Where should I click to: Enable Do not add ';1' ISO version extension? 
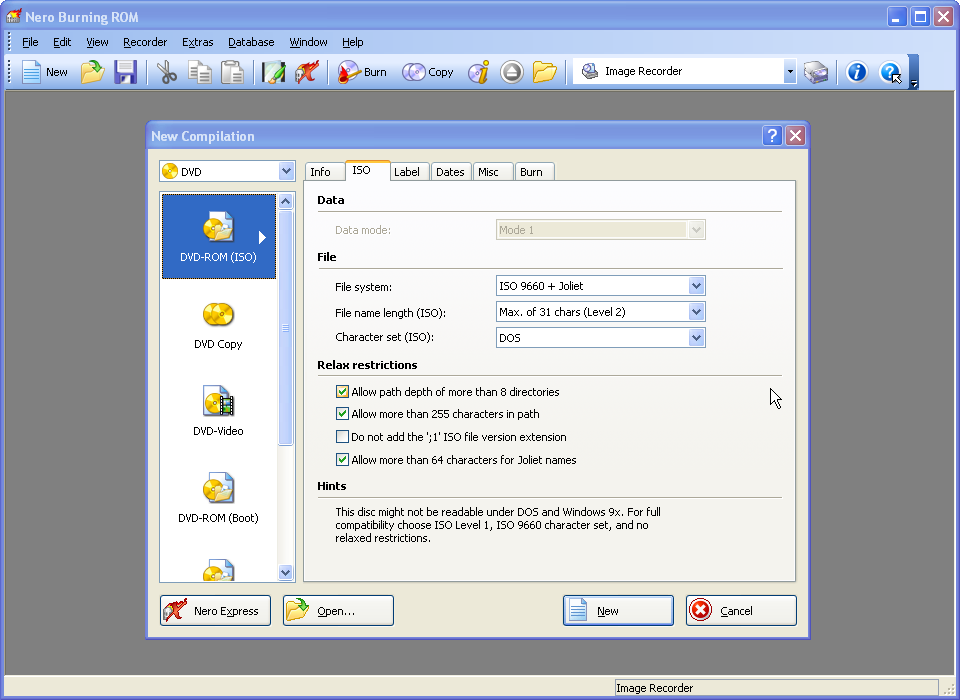pyautogui.click(x=343, y=437)
